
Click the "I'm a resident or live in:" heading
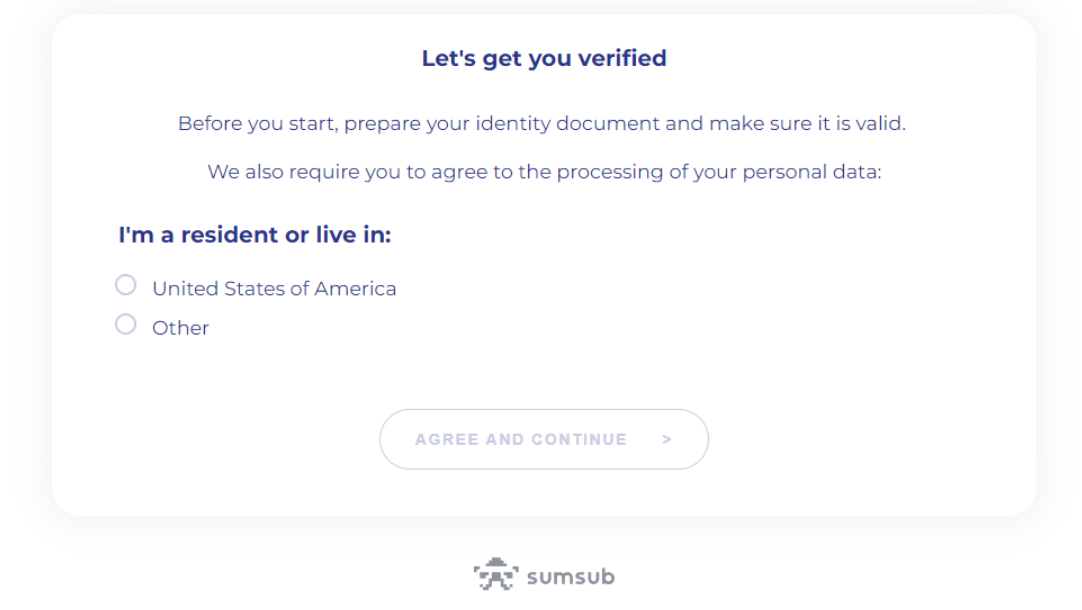254,235
